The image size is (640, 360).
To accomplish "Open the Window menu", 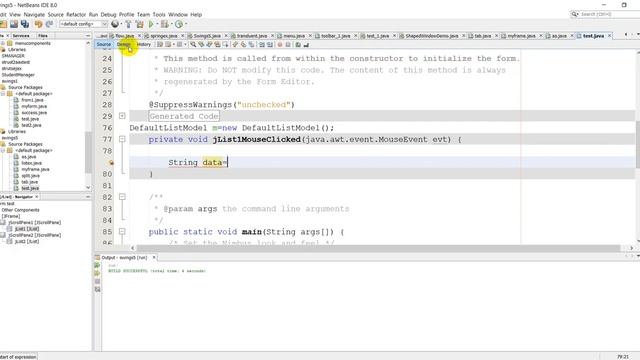I will [178, 14].
